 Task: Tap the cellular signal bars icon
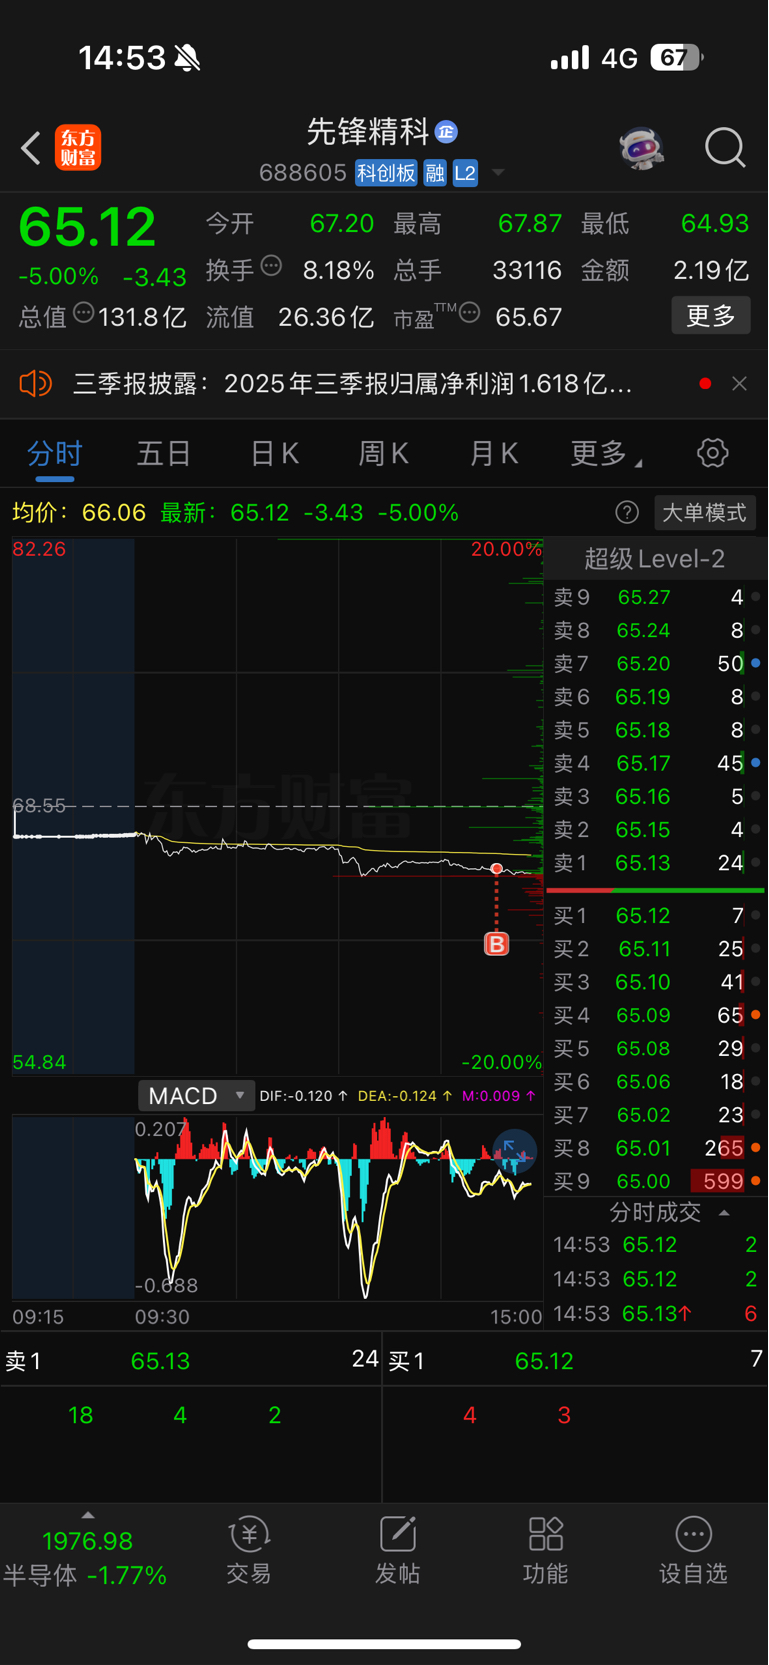[x=570, y=58]
